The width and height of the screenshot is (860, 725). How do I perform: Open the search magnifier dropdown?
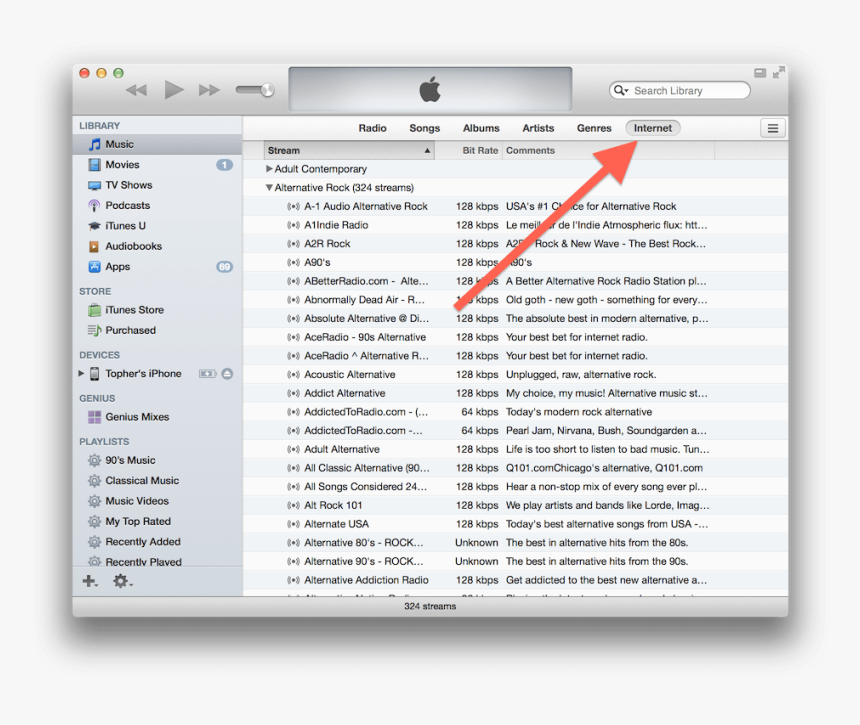tap(620, 90)
